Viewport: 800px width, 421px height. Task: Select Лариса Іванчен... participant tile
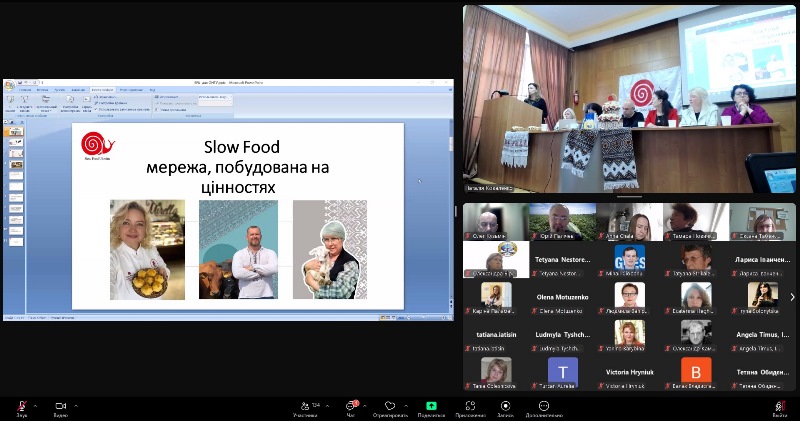(763, 260)
